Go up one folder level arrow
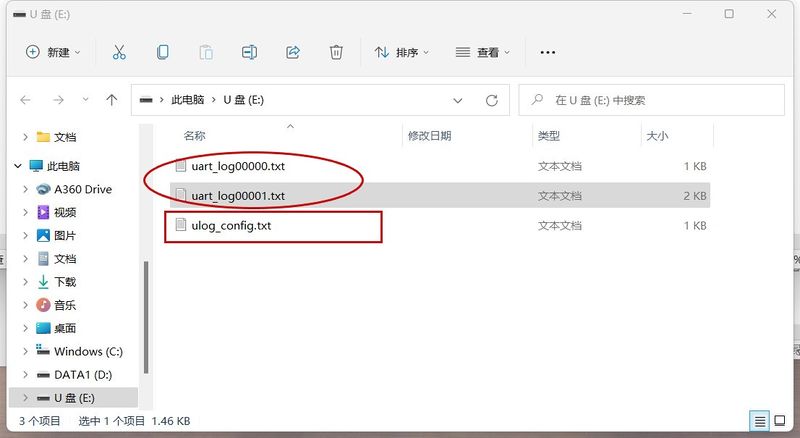 pos(112,100)
